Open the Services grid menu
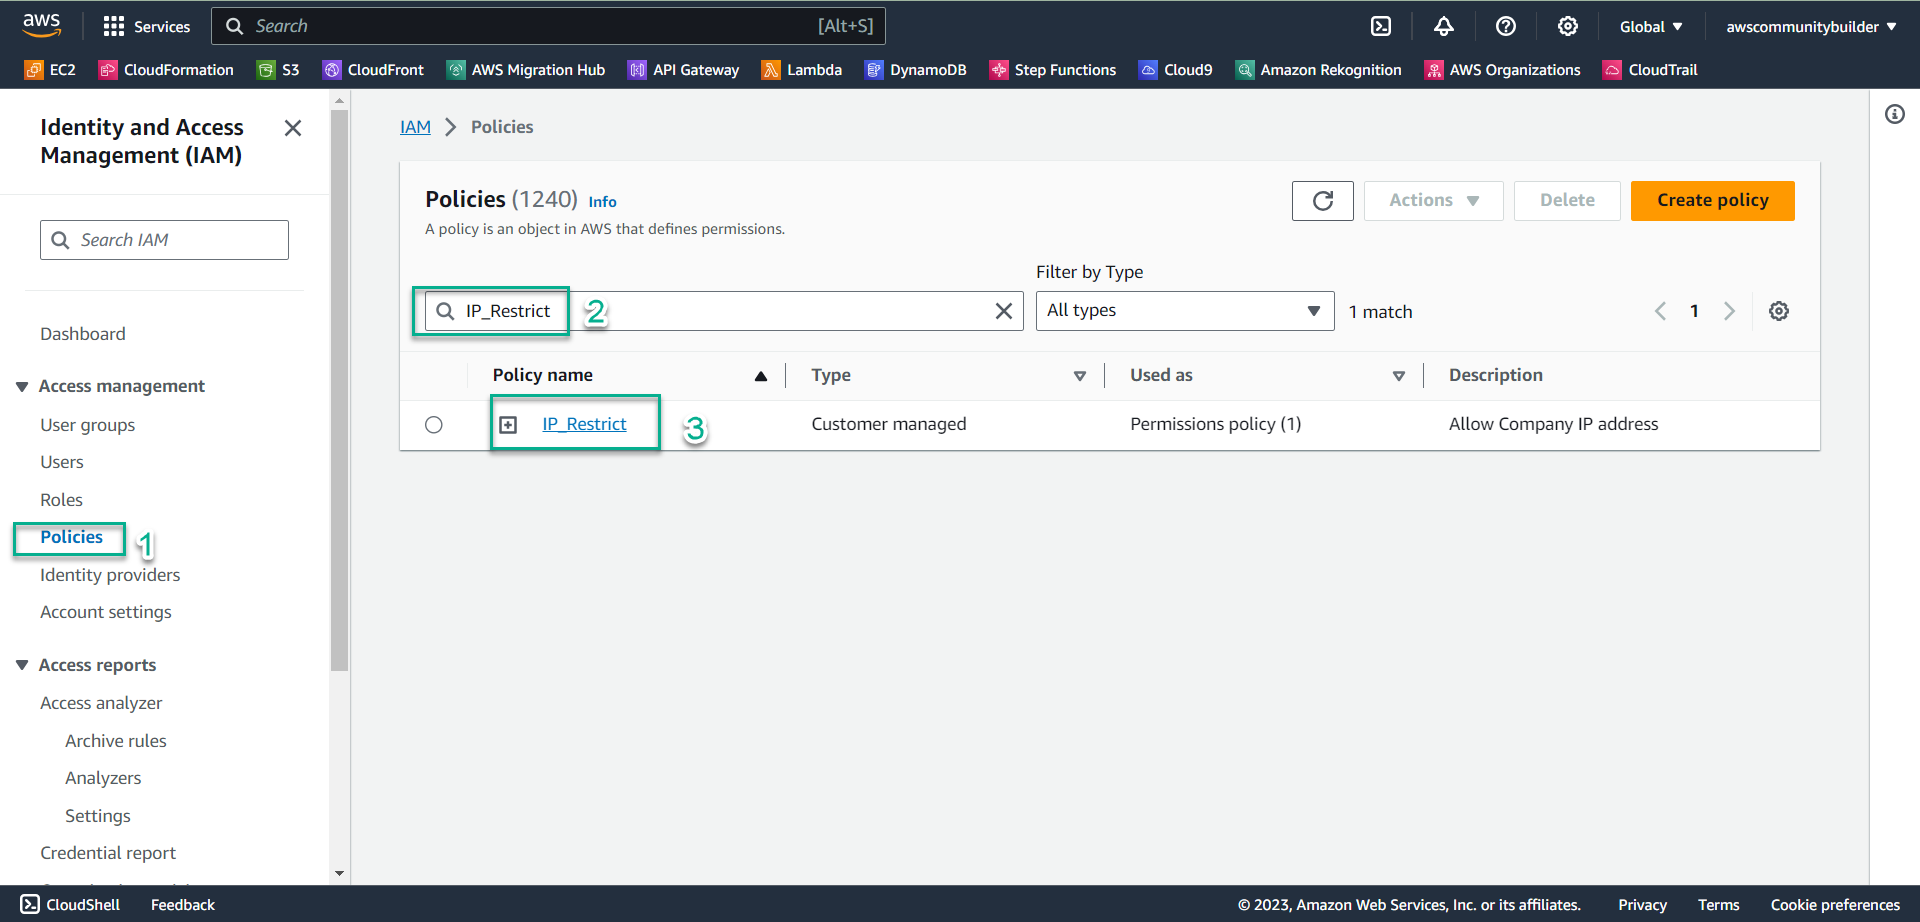The height and width of the screenshot is (922, 1920). tap(146, 26)
